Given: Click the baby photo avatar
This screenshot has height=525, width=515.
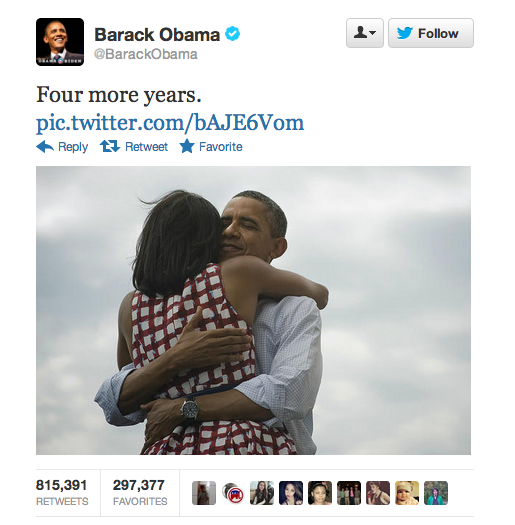Looking at the screenshot, I should (x=407, y=493).
